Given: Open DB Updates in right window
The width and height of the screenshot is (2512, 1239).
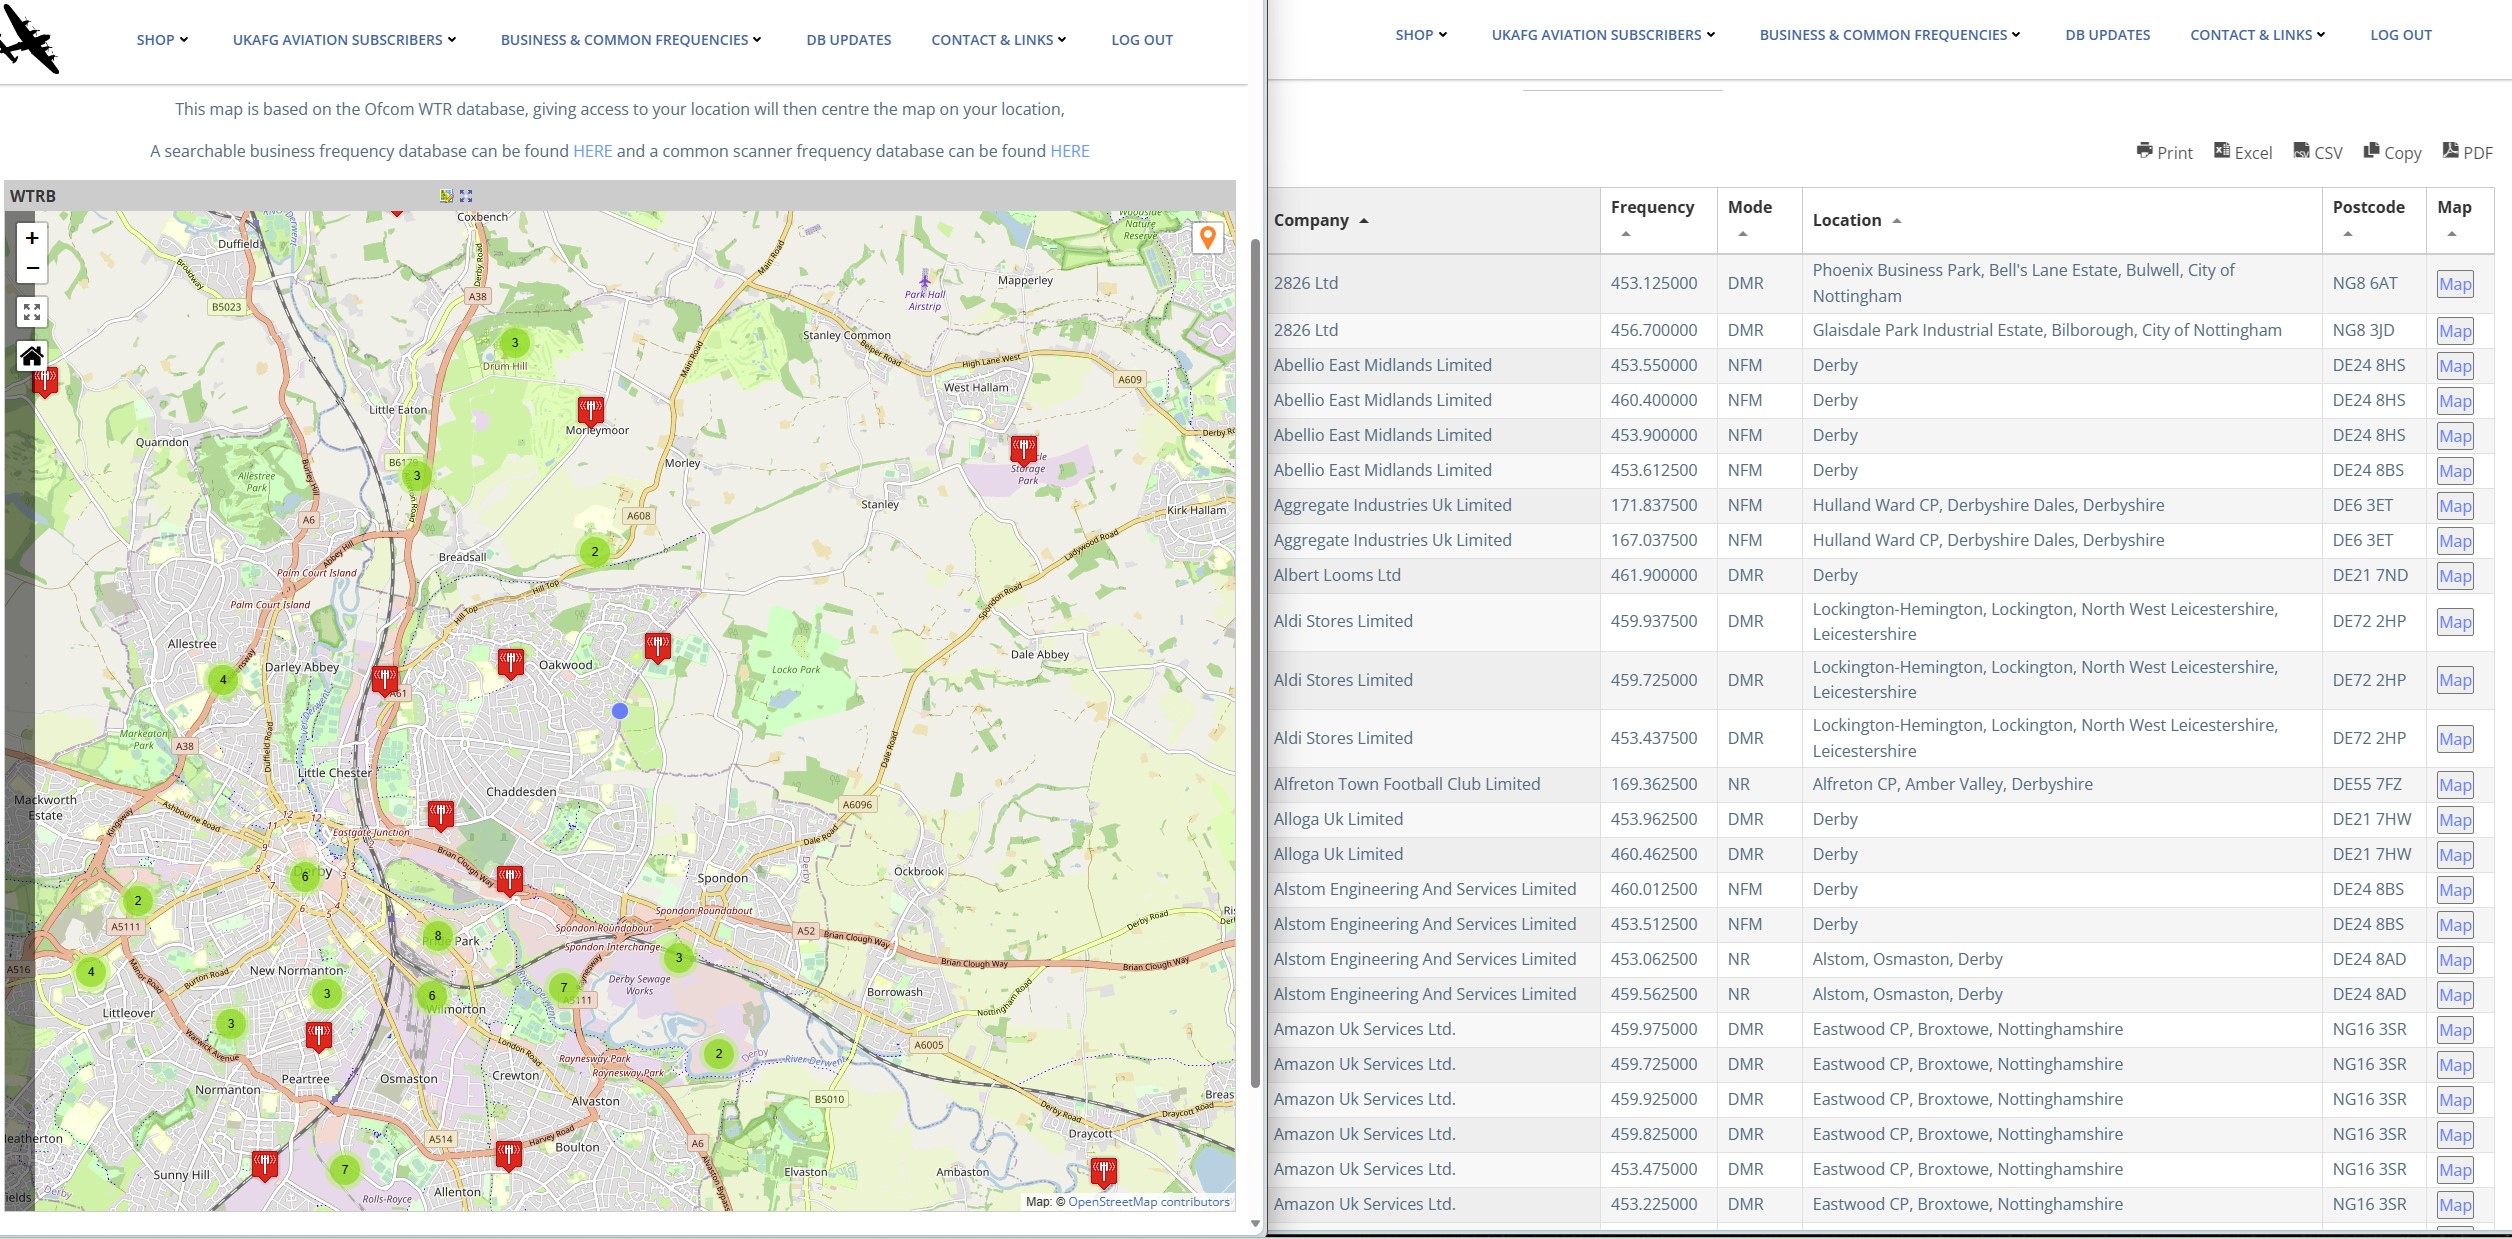Looking at the screenshot, I should (x=2108, y=35).
